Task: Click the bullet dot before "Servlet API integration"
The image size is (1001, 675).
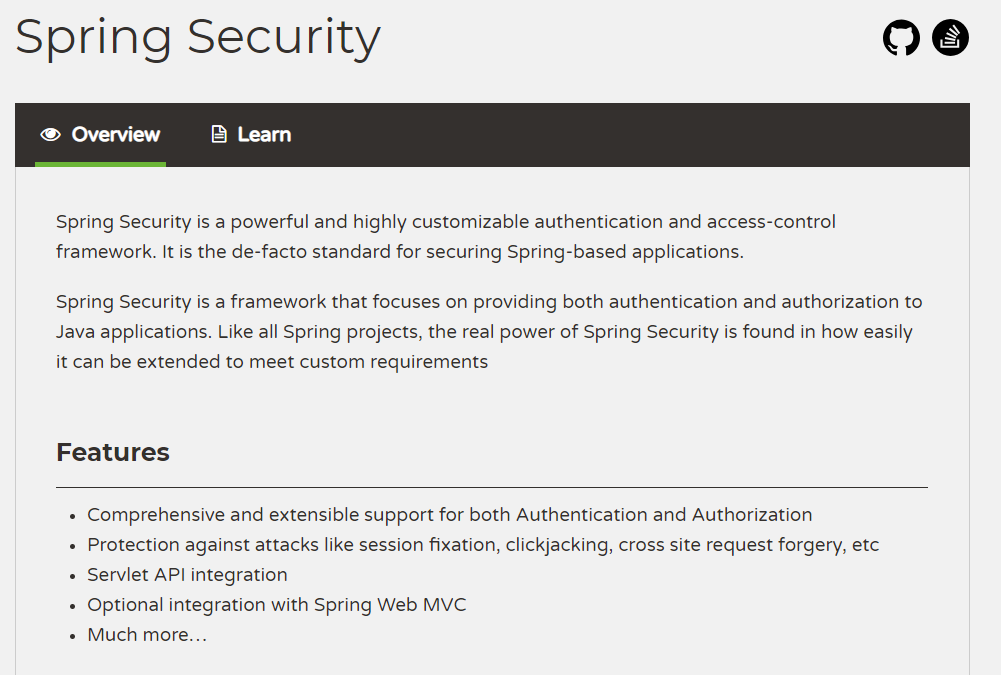Action: [73, 576]
